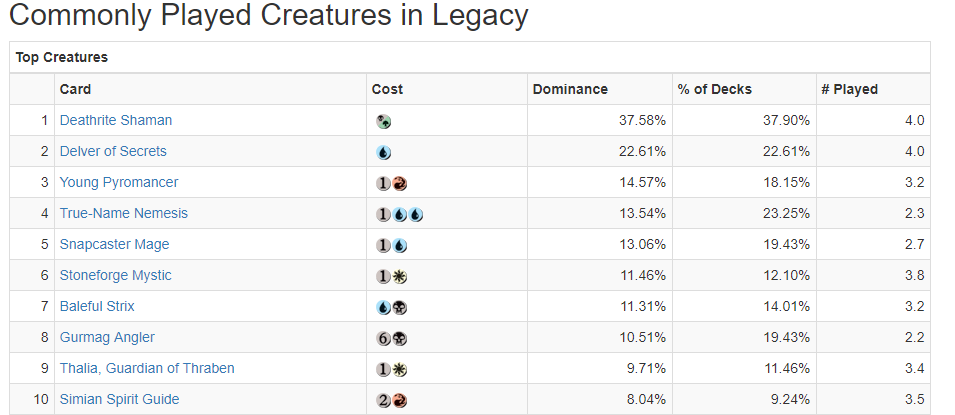Click True-Name Nemesis' generic one mana icon
955x415 pixels.
384,214
